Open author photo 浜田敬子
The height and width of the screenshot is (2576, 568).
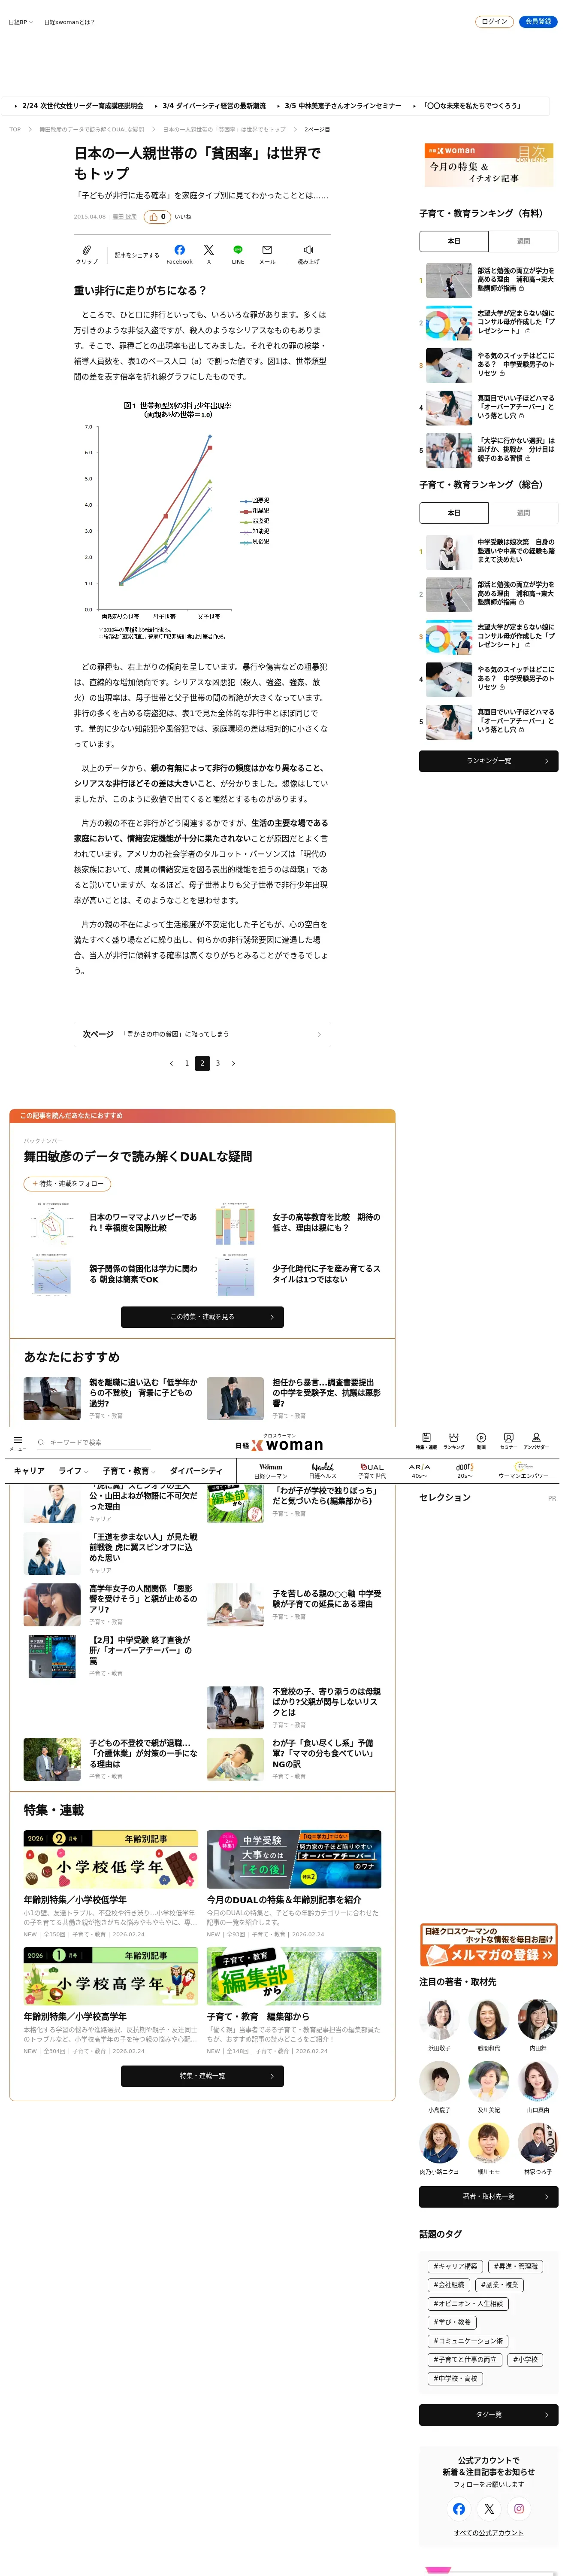coord(439,2020)
